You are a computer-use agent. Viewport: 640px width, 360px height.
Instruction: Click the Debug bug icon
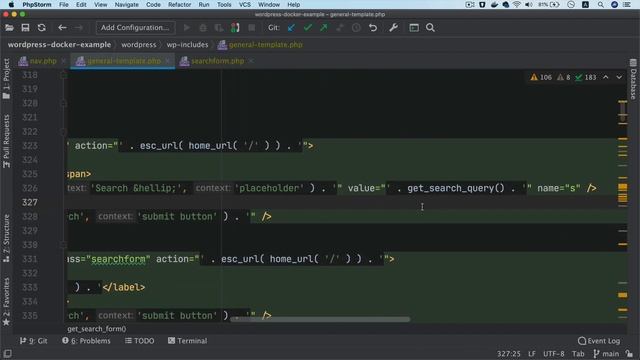[203, 28]
